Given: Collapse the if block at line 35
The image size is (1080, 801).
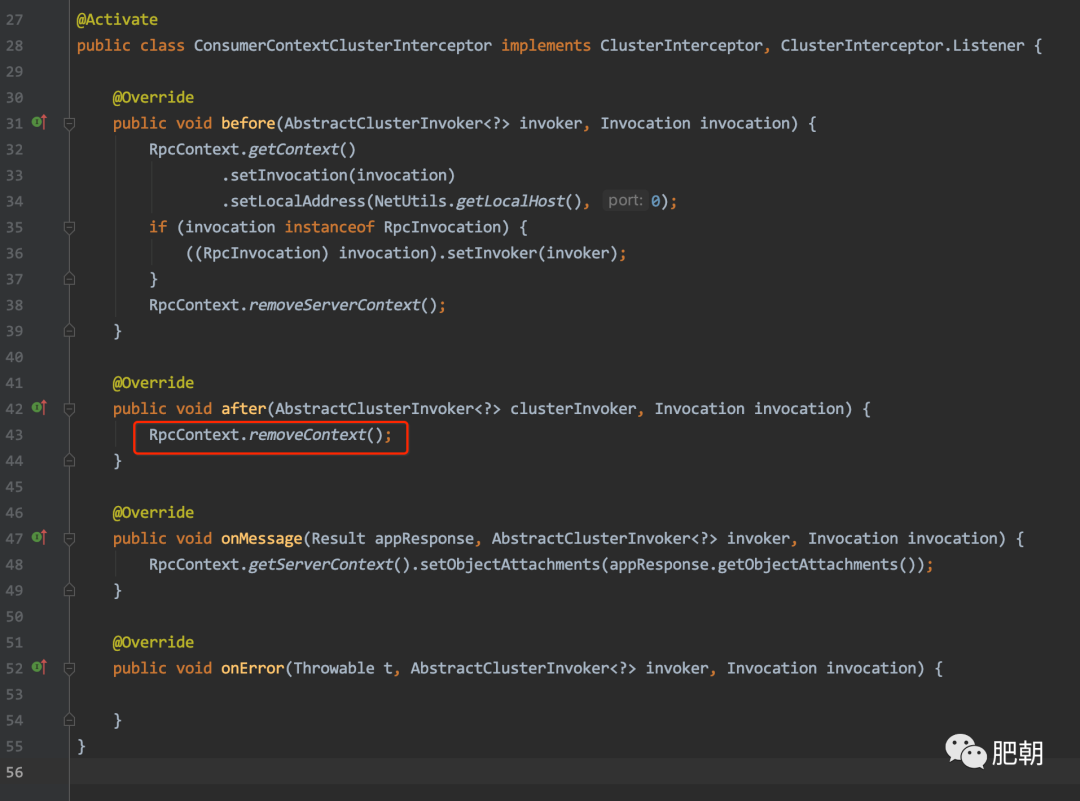Looking at the screenshot, I should click(x=70, y=227).
